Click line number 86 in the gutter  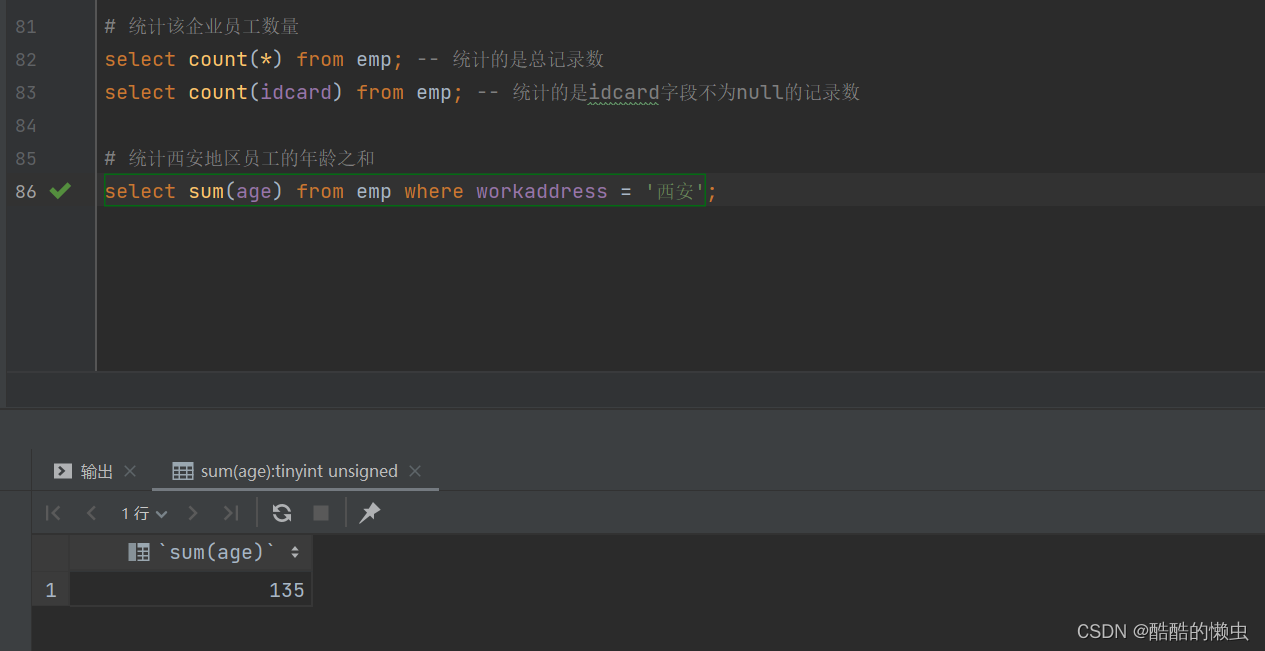(26, 192)
